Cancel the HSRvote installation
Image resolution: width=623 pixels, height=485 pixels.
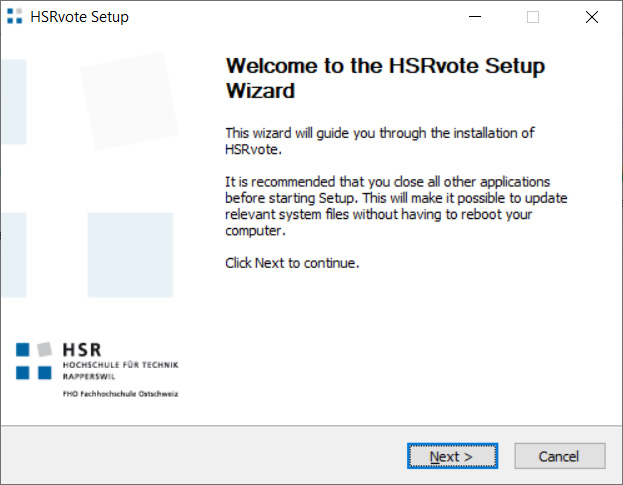click(559, 456)
